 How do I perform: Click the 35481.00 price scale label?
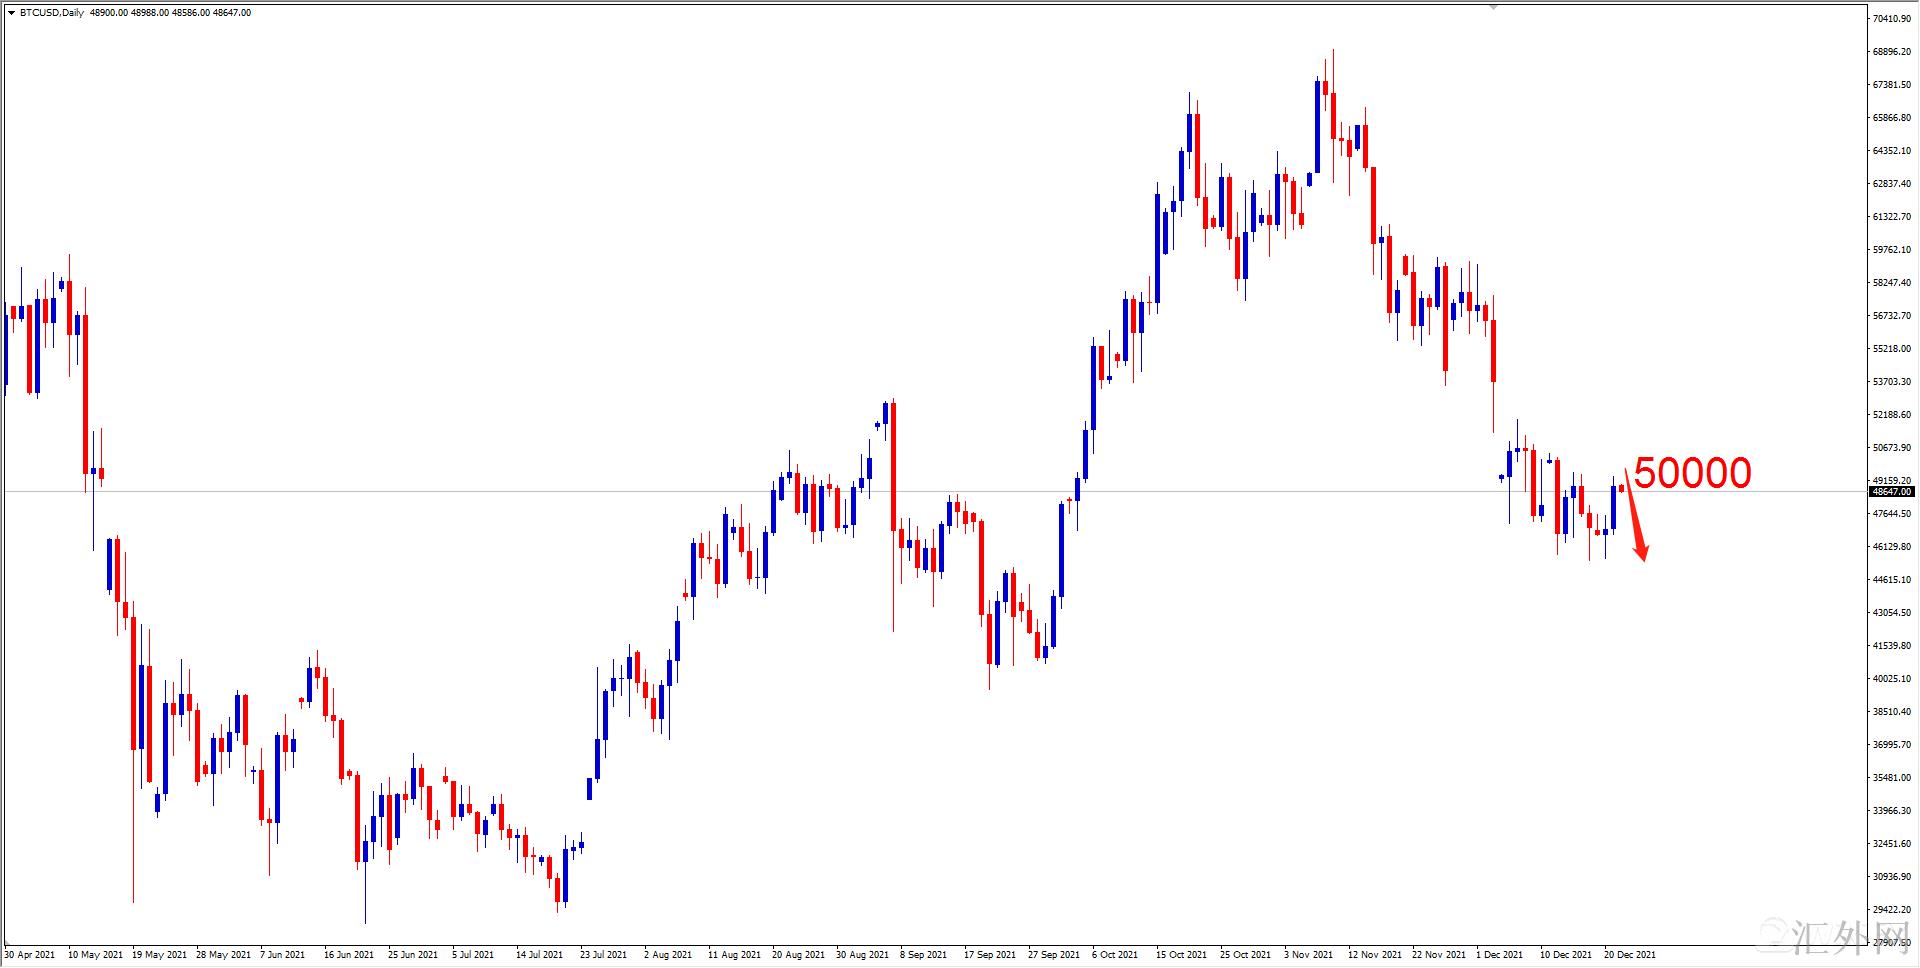(x=1891, y=778)
